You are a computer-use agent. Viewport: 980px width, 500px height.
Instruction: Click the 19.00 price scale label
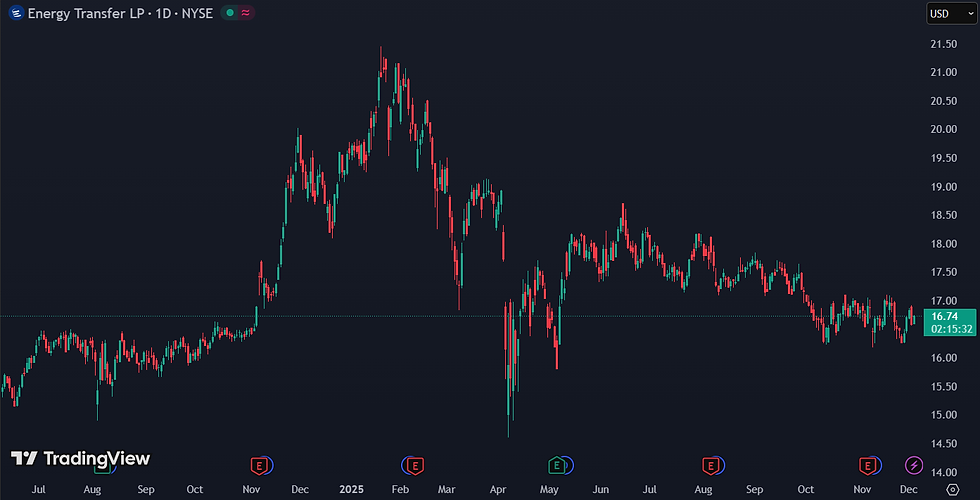tap(943, 187)
